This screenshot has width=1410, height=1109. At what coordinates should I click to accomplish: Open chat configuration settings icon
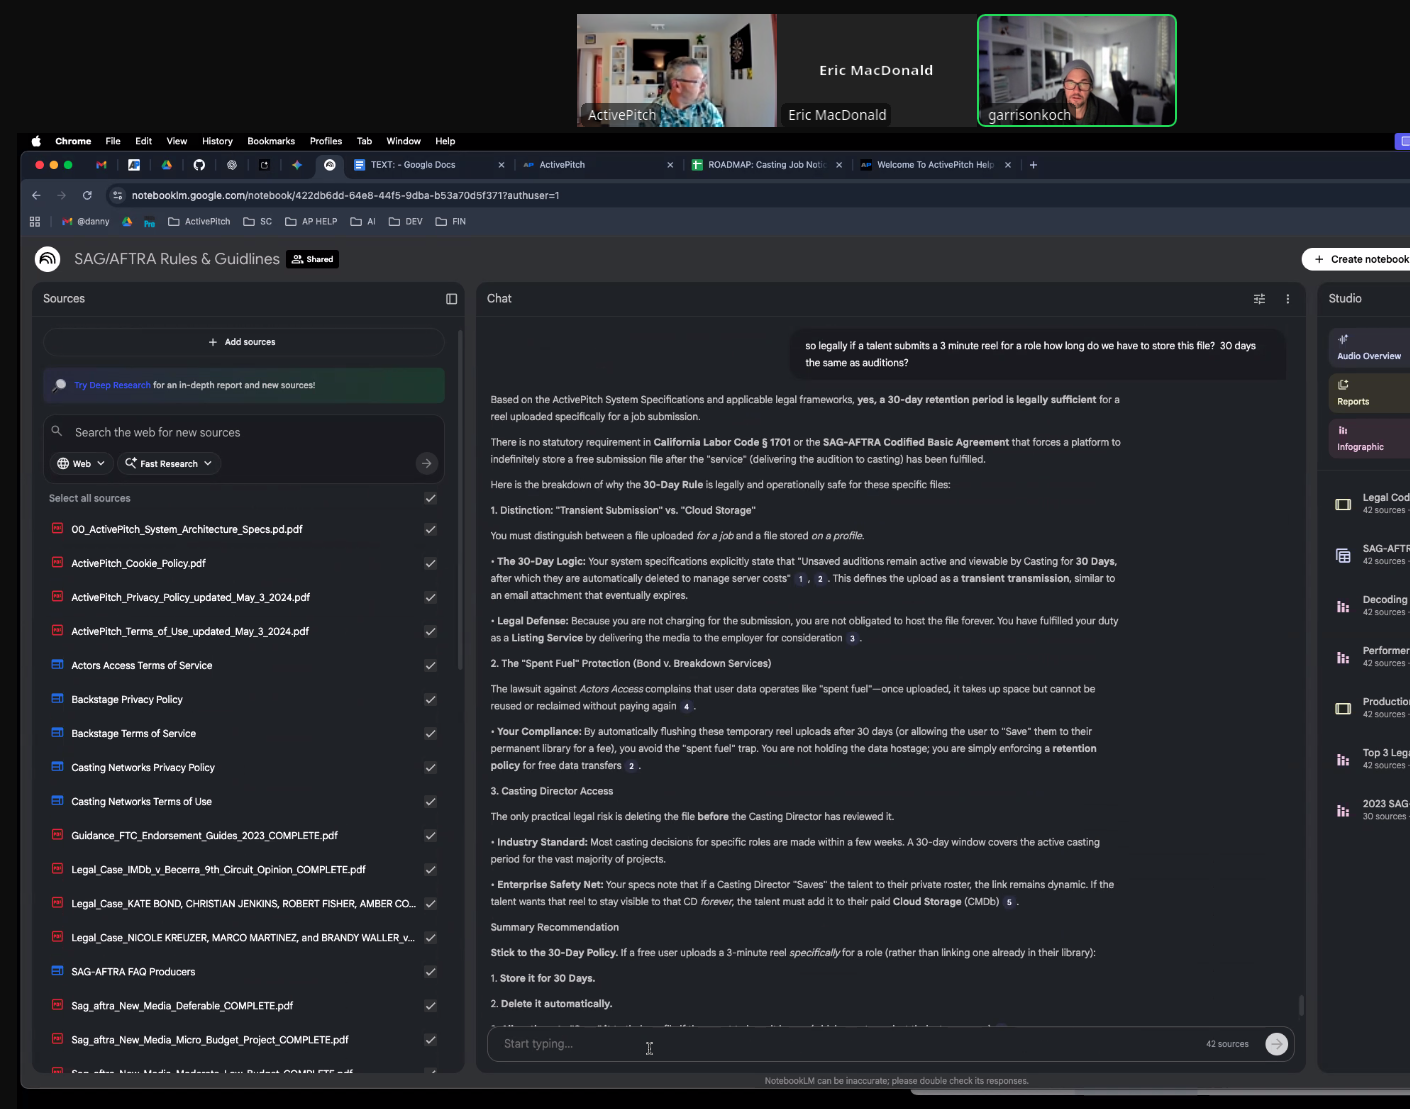(1259, 299)
